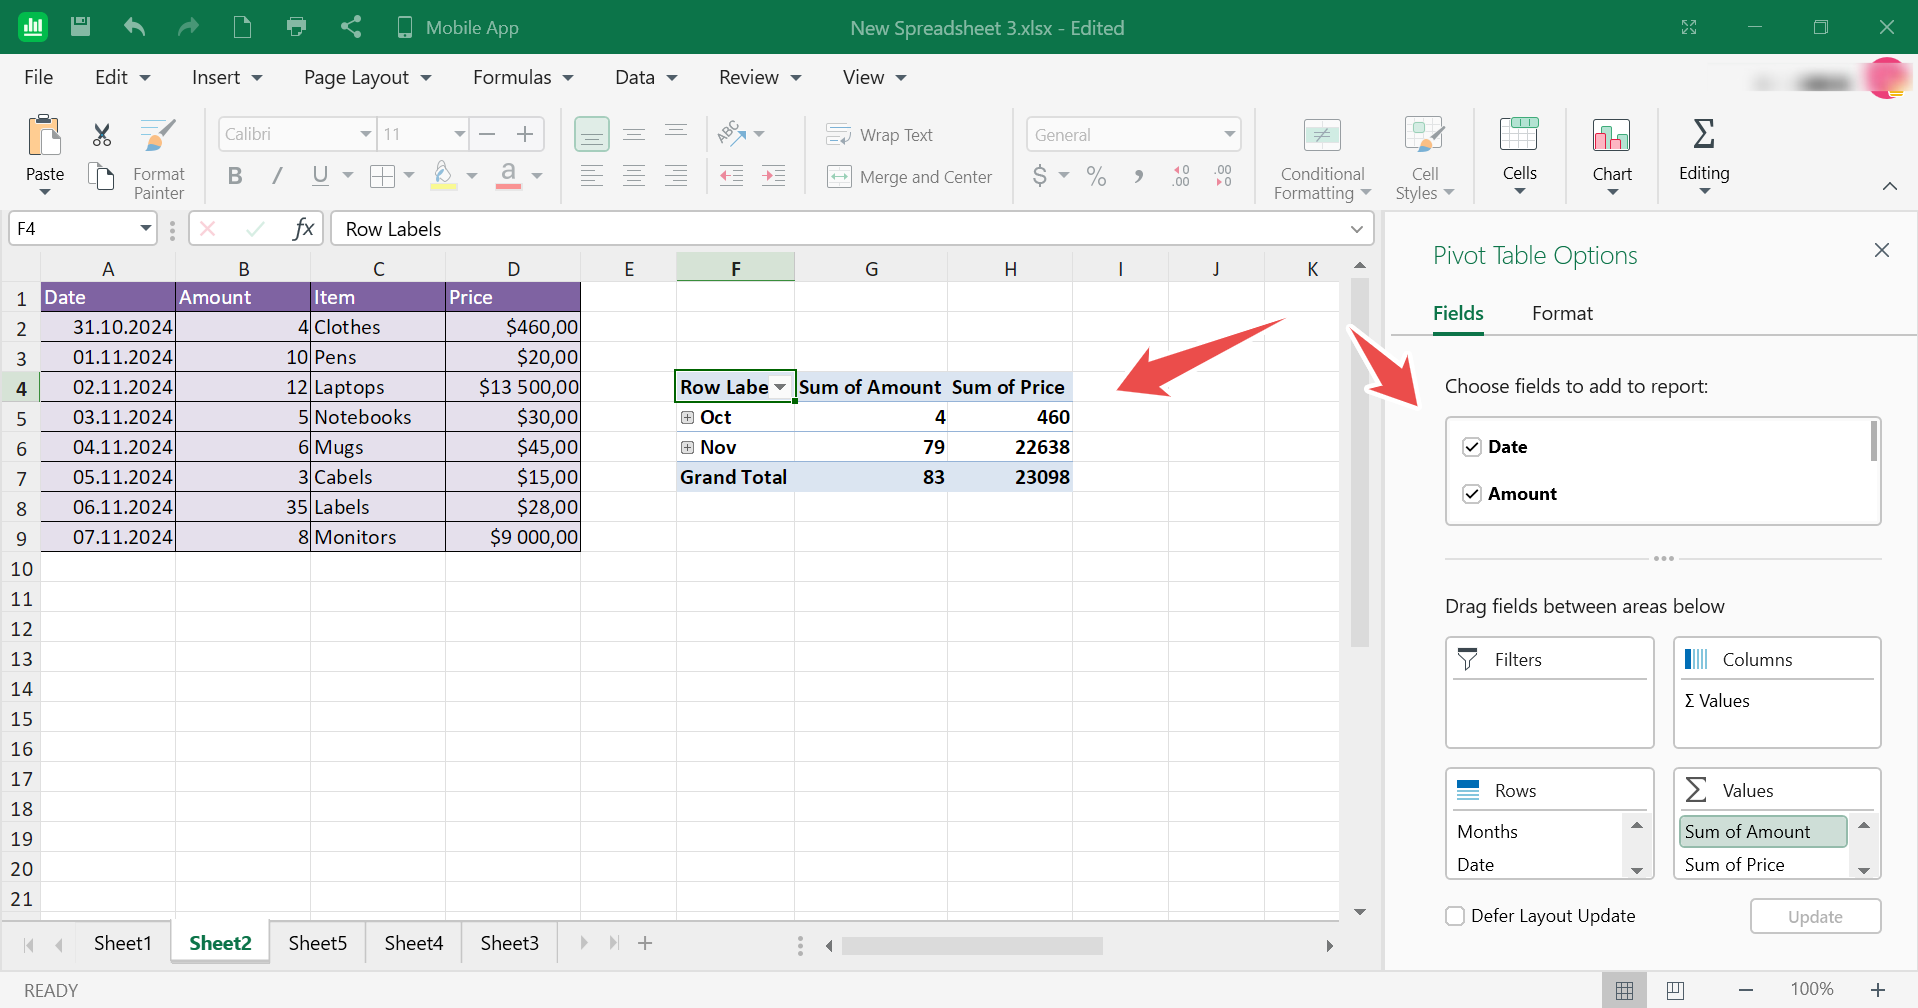Print the spreadsheet
Viewport: 1918px width, 1008px height.
coord(296,27)
